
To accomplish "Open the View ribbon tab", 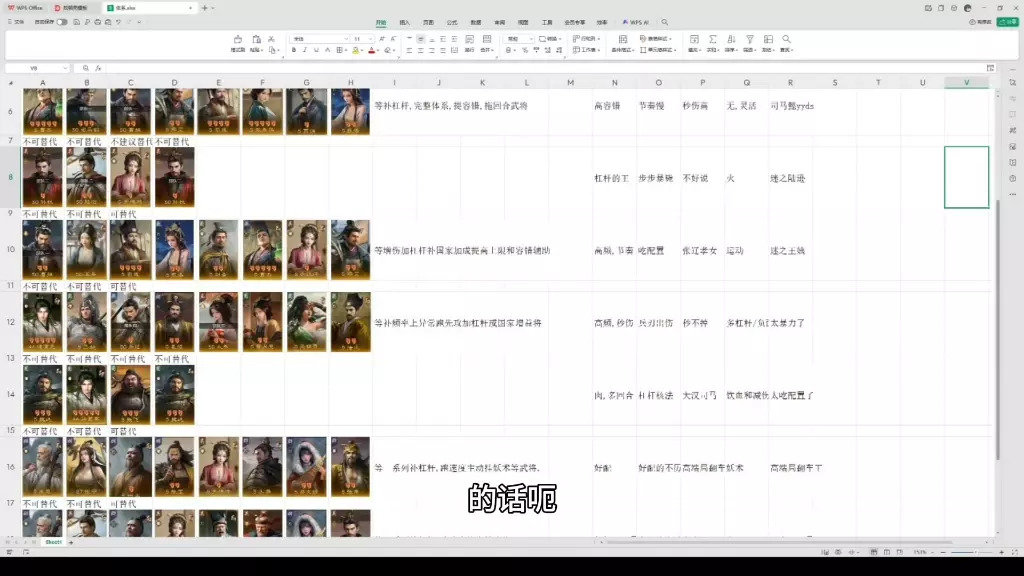I will tap(523, 22).
